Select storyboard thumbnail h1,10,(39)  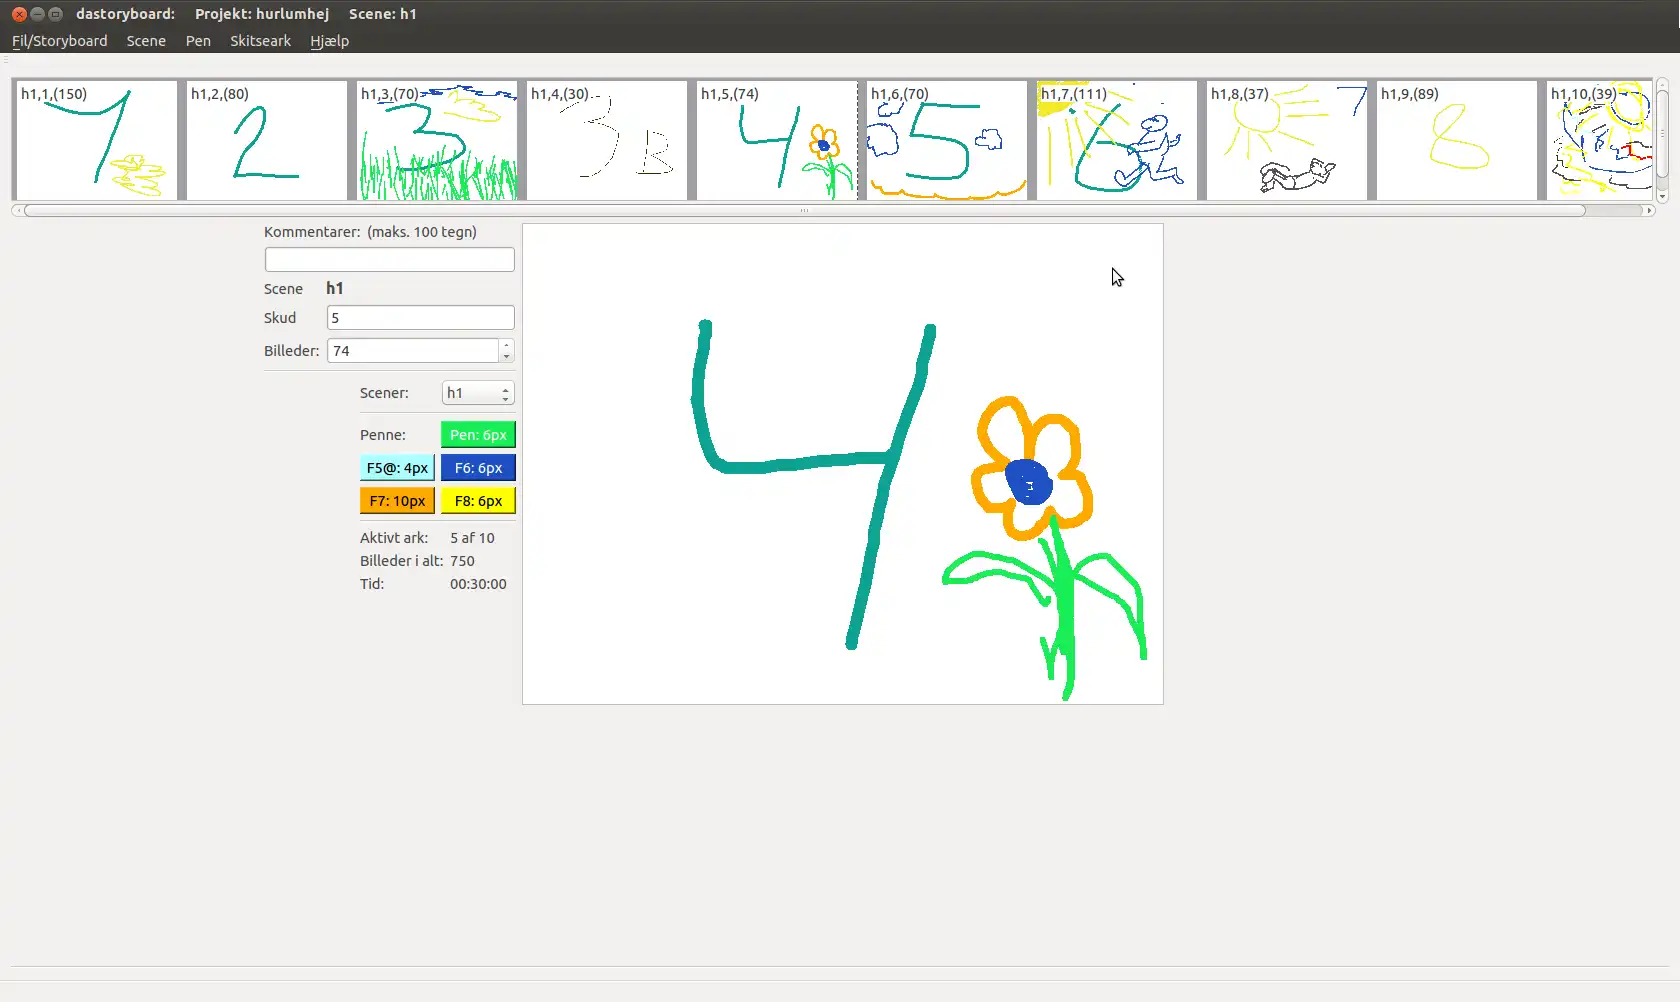[x=1599, y=141]
